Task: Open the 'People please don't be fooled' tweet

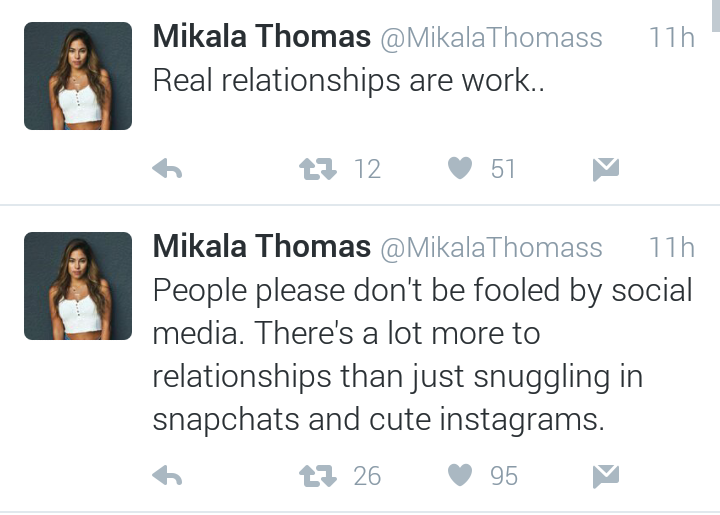Action: tap(422, 355)
